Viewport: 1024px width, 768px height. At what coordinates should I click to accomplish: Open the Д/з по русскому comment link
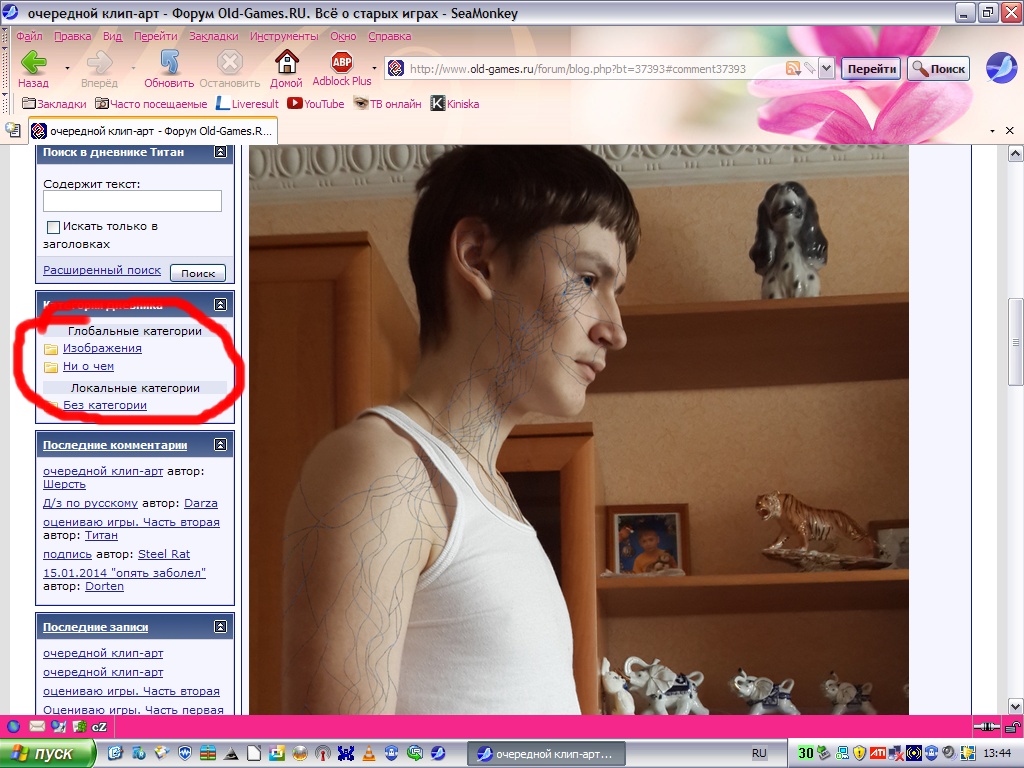(90, 503)
